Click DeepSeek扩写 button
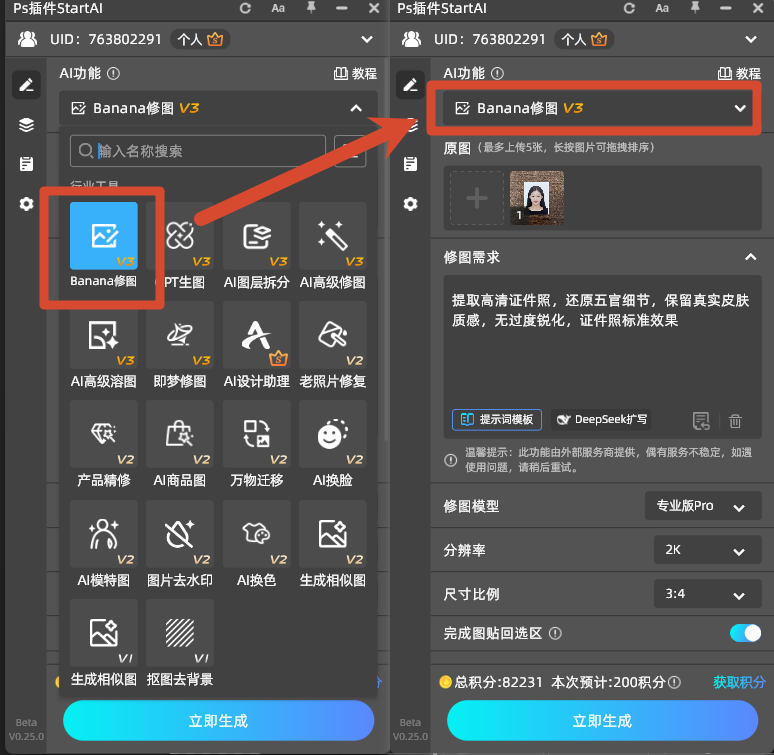 [601, 420]
